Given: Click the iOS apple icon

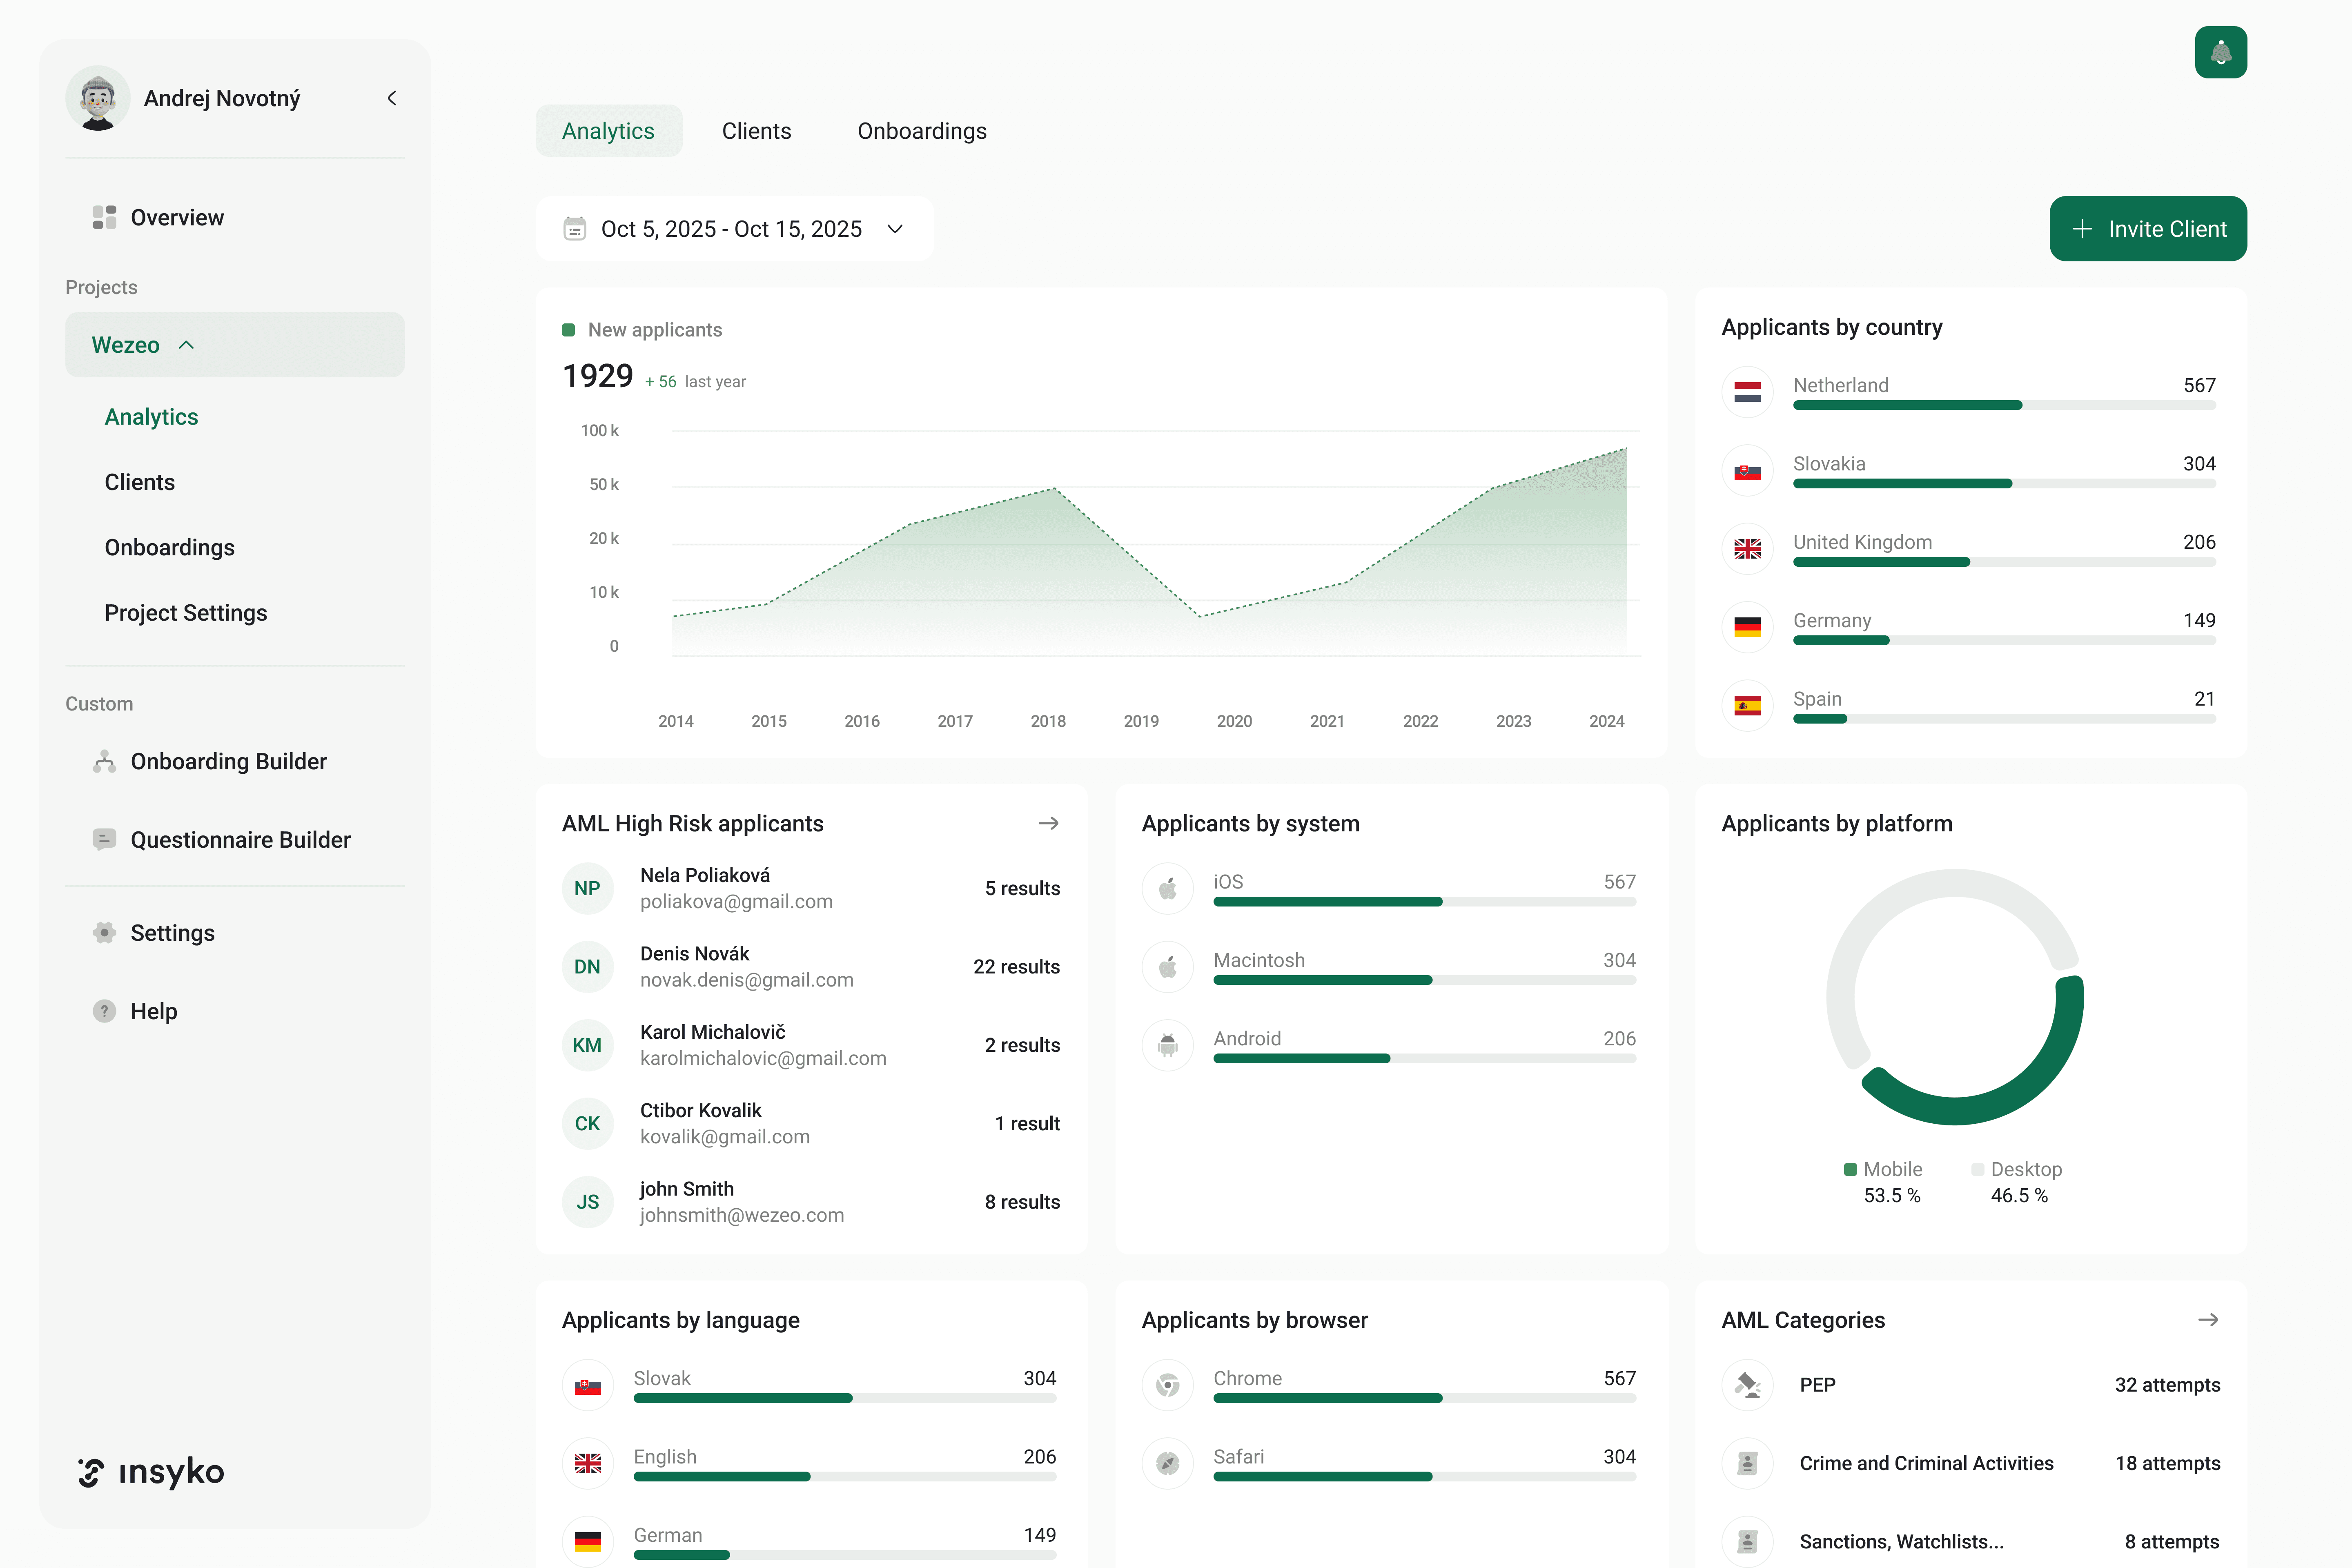Looking at the screenshot, I should coord(1168,888).
